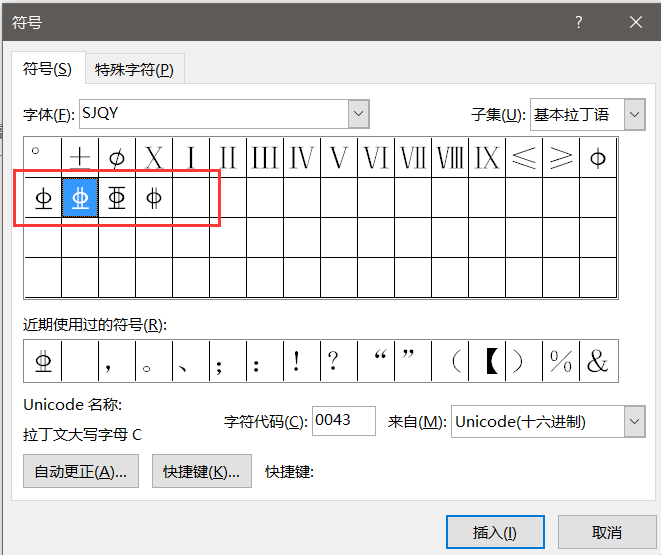Viewport: 661px width, 555px height.
Task: Select the plus sign symbol in grid
Action: (x=80, y=158)
